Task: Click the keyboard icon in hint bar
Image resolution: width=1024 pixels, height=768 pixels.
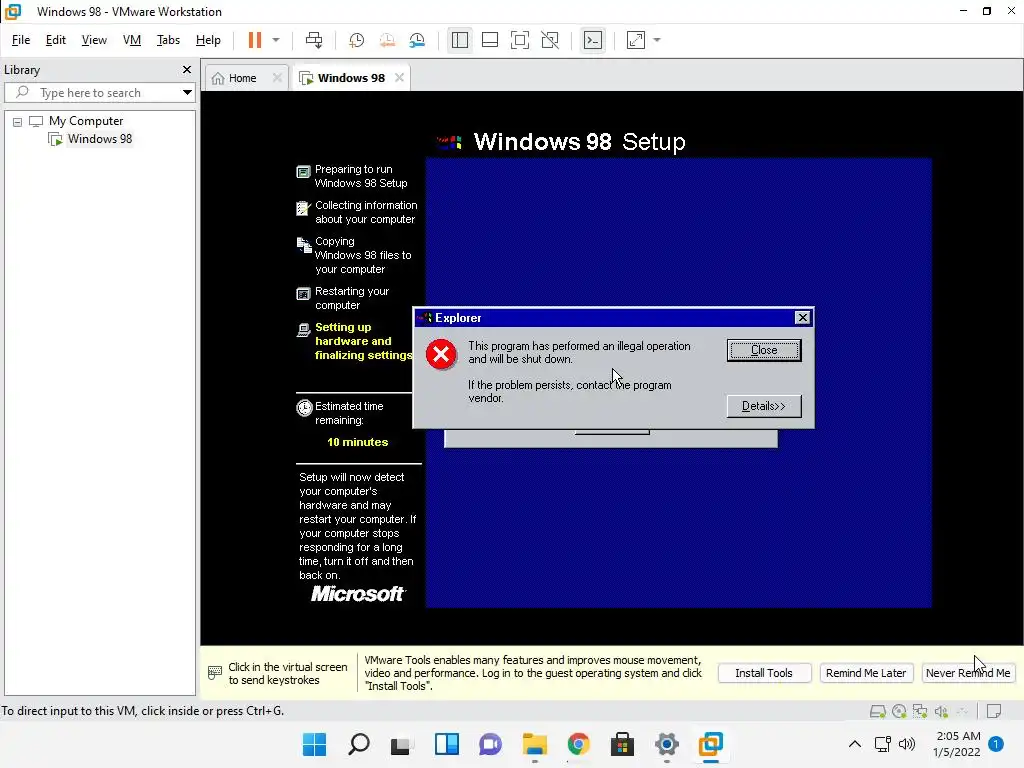Action: tap(215, 673)
